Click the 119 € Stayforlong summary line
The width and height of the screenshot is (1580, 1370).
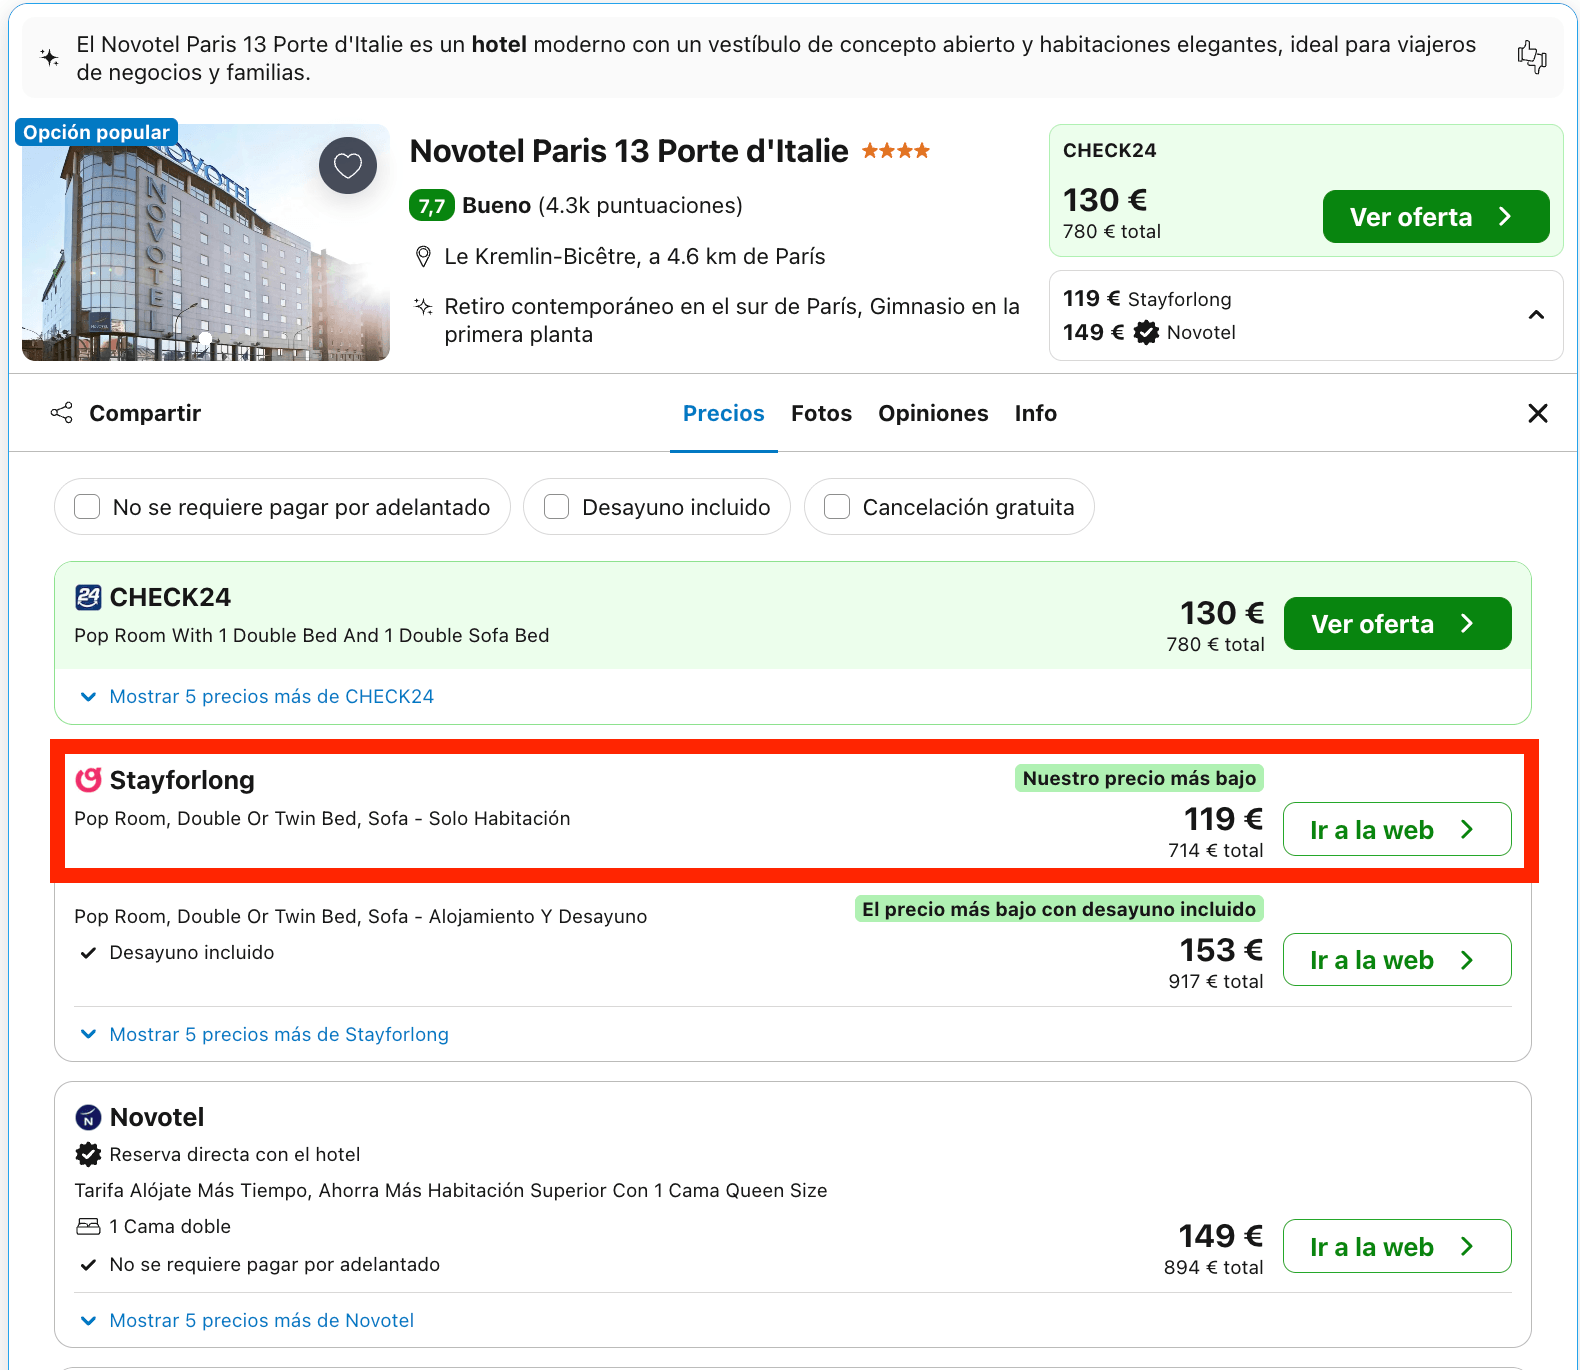pos(1147,299)
